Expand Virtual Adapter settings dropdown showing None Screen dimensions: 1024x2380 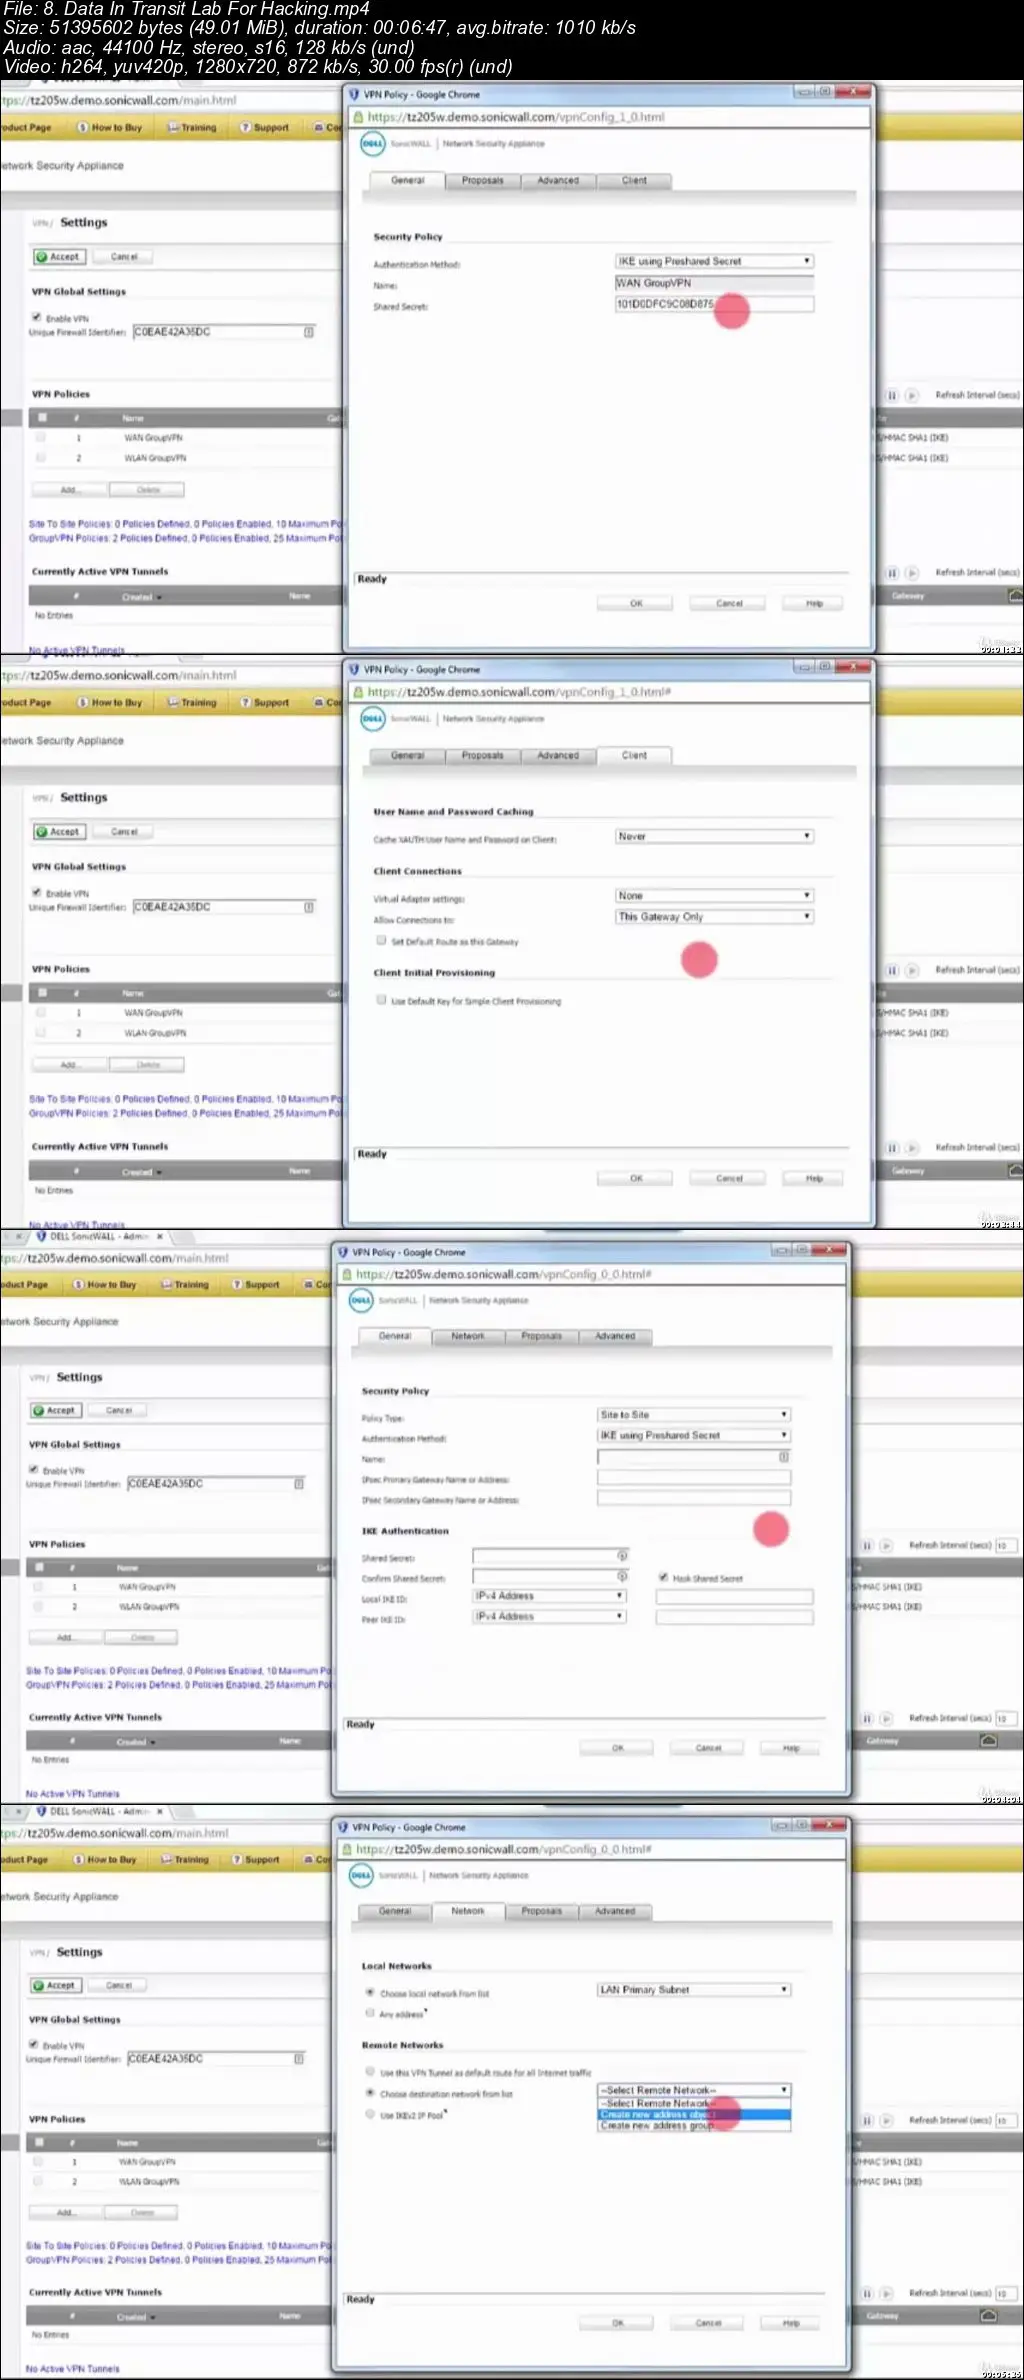click(x=714, y=896)
